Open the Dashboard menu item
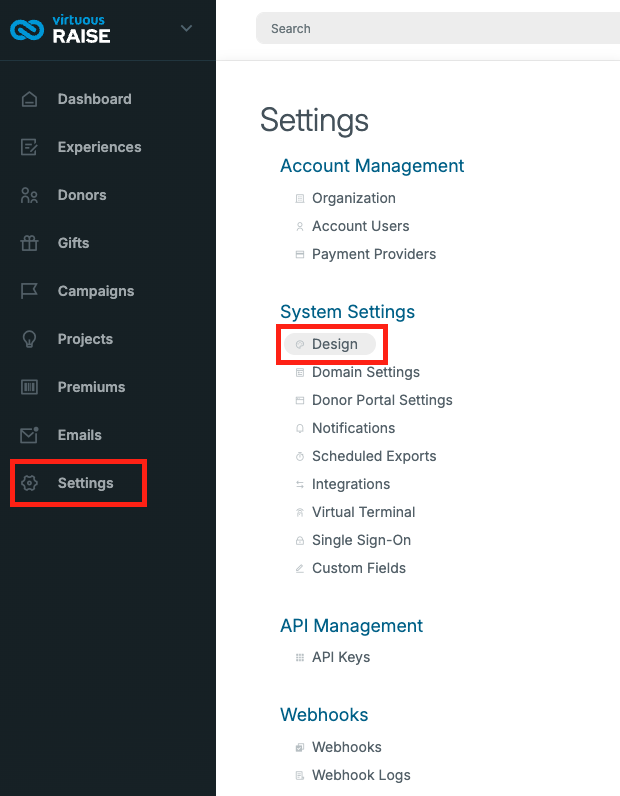This screenshot has height=796, width=620. click(94, 99)
